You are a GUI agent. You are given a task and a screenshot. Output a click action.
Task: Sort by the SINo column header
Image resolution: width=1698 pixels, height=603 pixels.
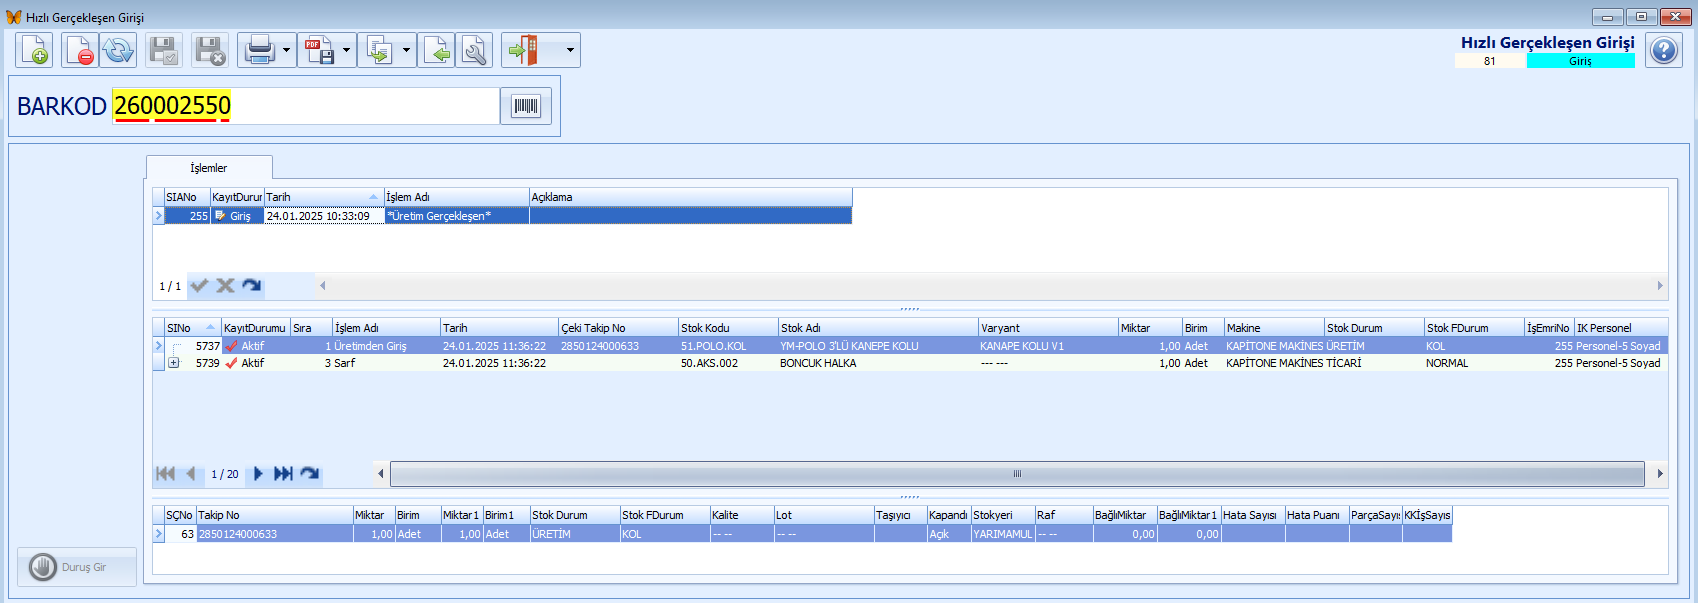click(x=192, y=328)
